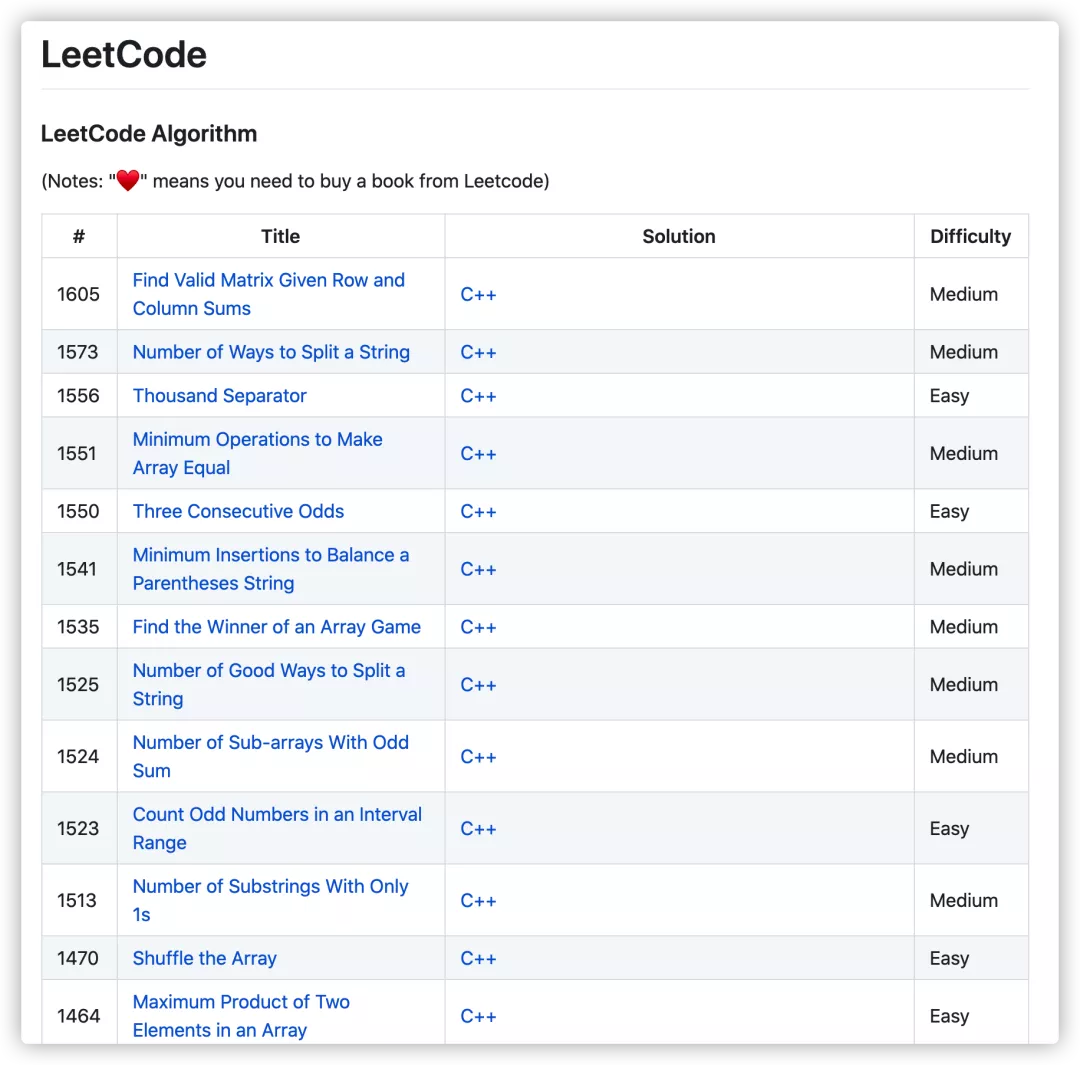Open the Three Consecutive Odds problem

[238, 511]
